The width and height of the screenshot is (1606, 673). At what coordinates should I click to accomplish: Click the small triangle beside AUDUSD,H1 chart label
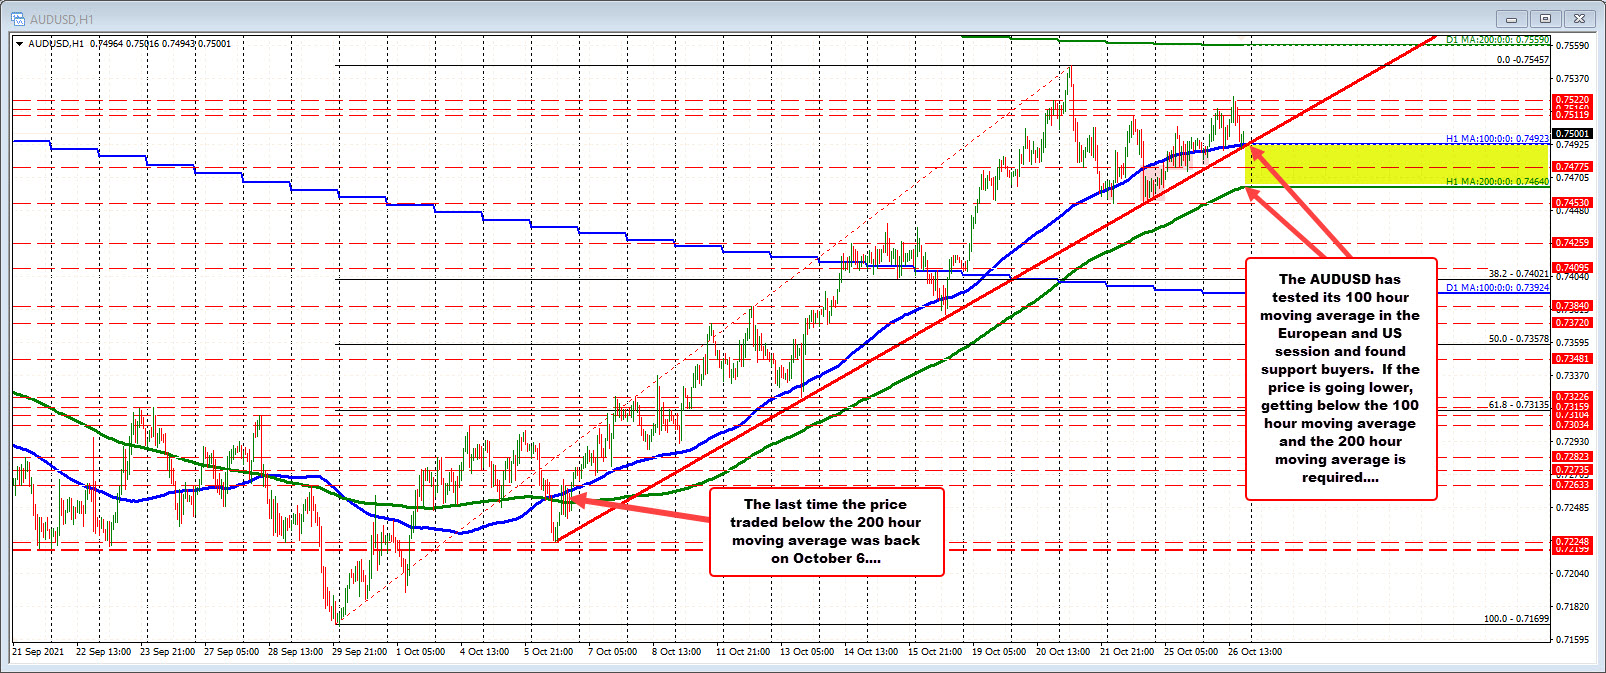(20, 44)
